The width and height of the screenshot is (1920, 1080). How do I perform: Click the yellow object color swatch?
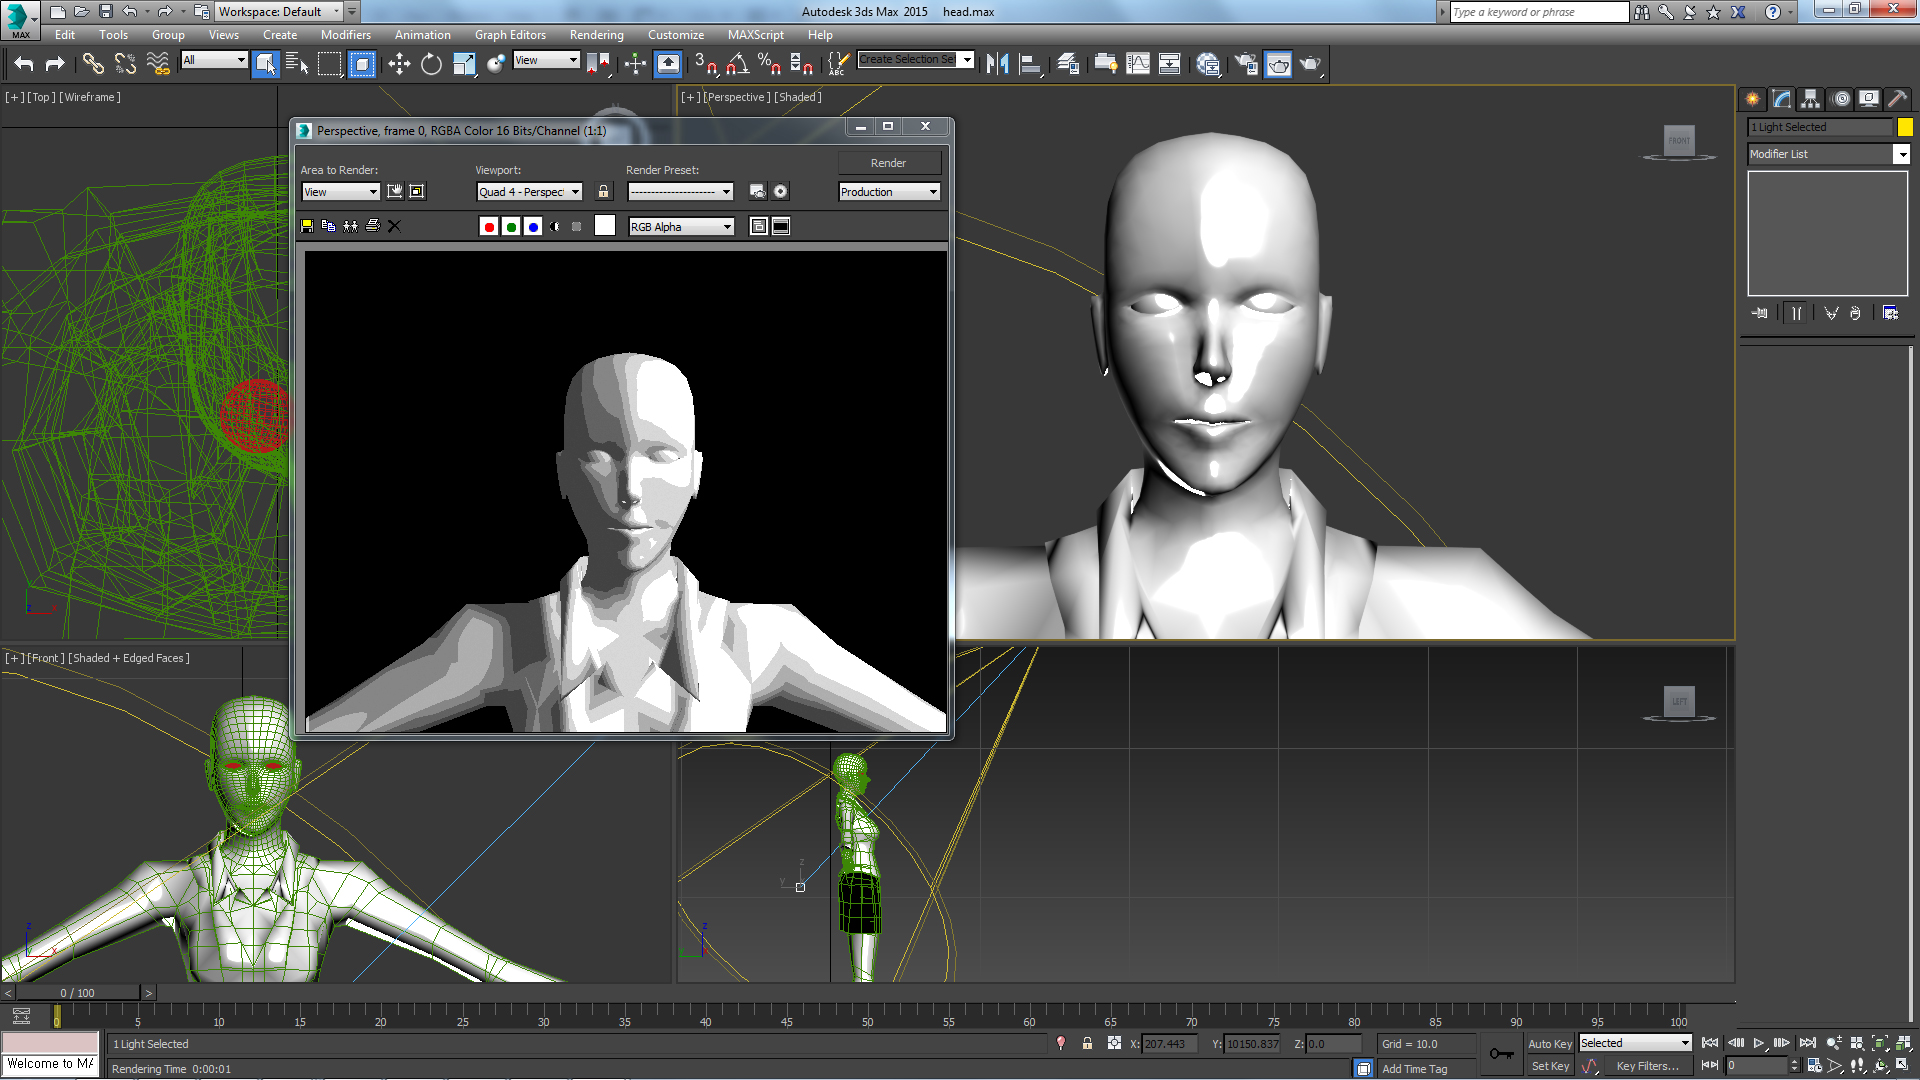coord(1905,127)
